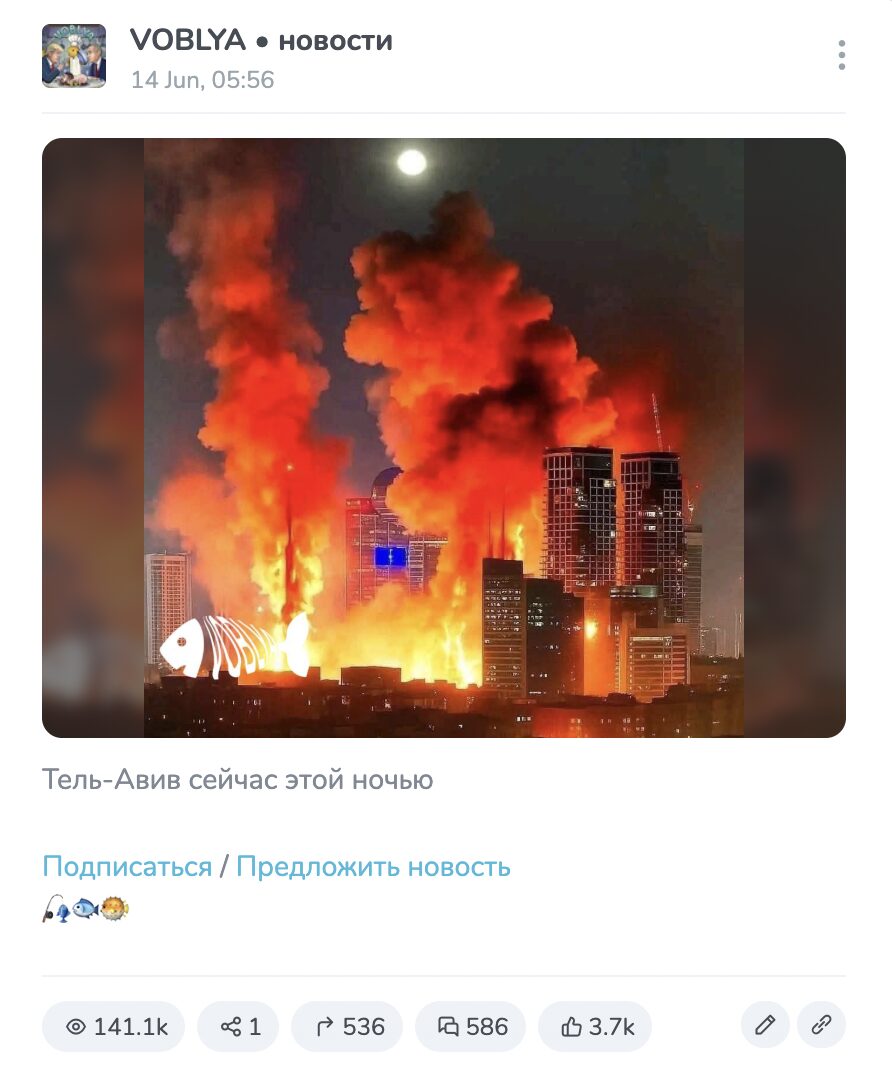The image size is (892, 1070).
Task: Click the caption Тель-Авив сейчас этой ночью
Action: tap(238, 779)
